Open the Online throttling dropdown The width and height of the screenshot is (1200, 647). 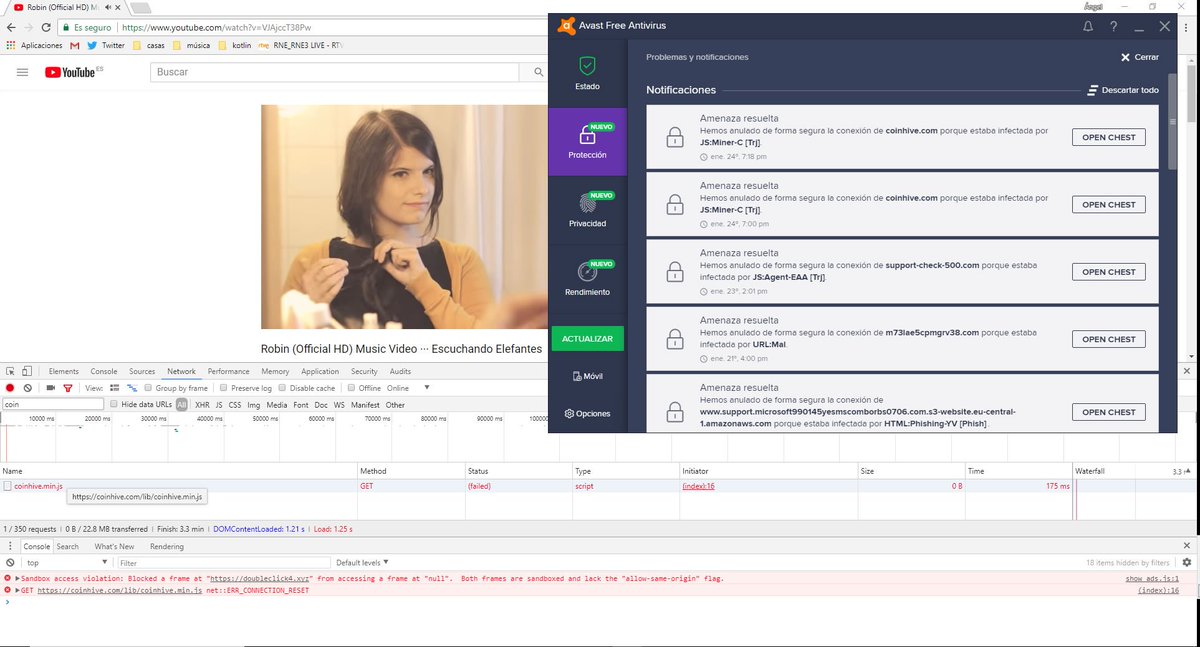[x=408, y=388]
